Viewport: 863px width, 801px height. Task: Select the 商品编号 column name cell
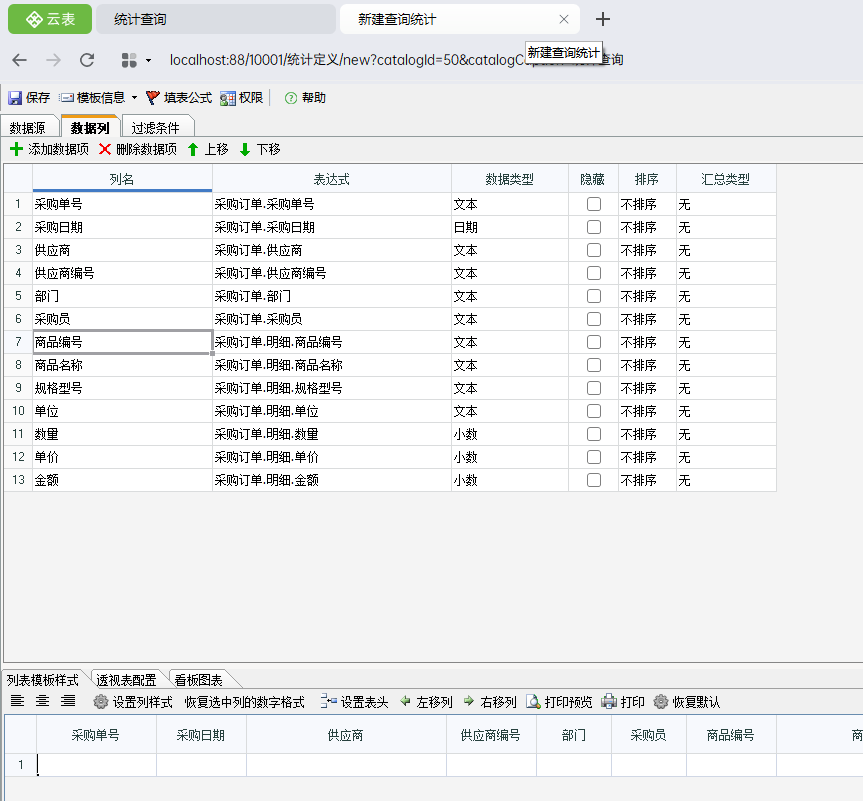121,342
